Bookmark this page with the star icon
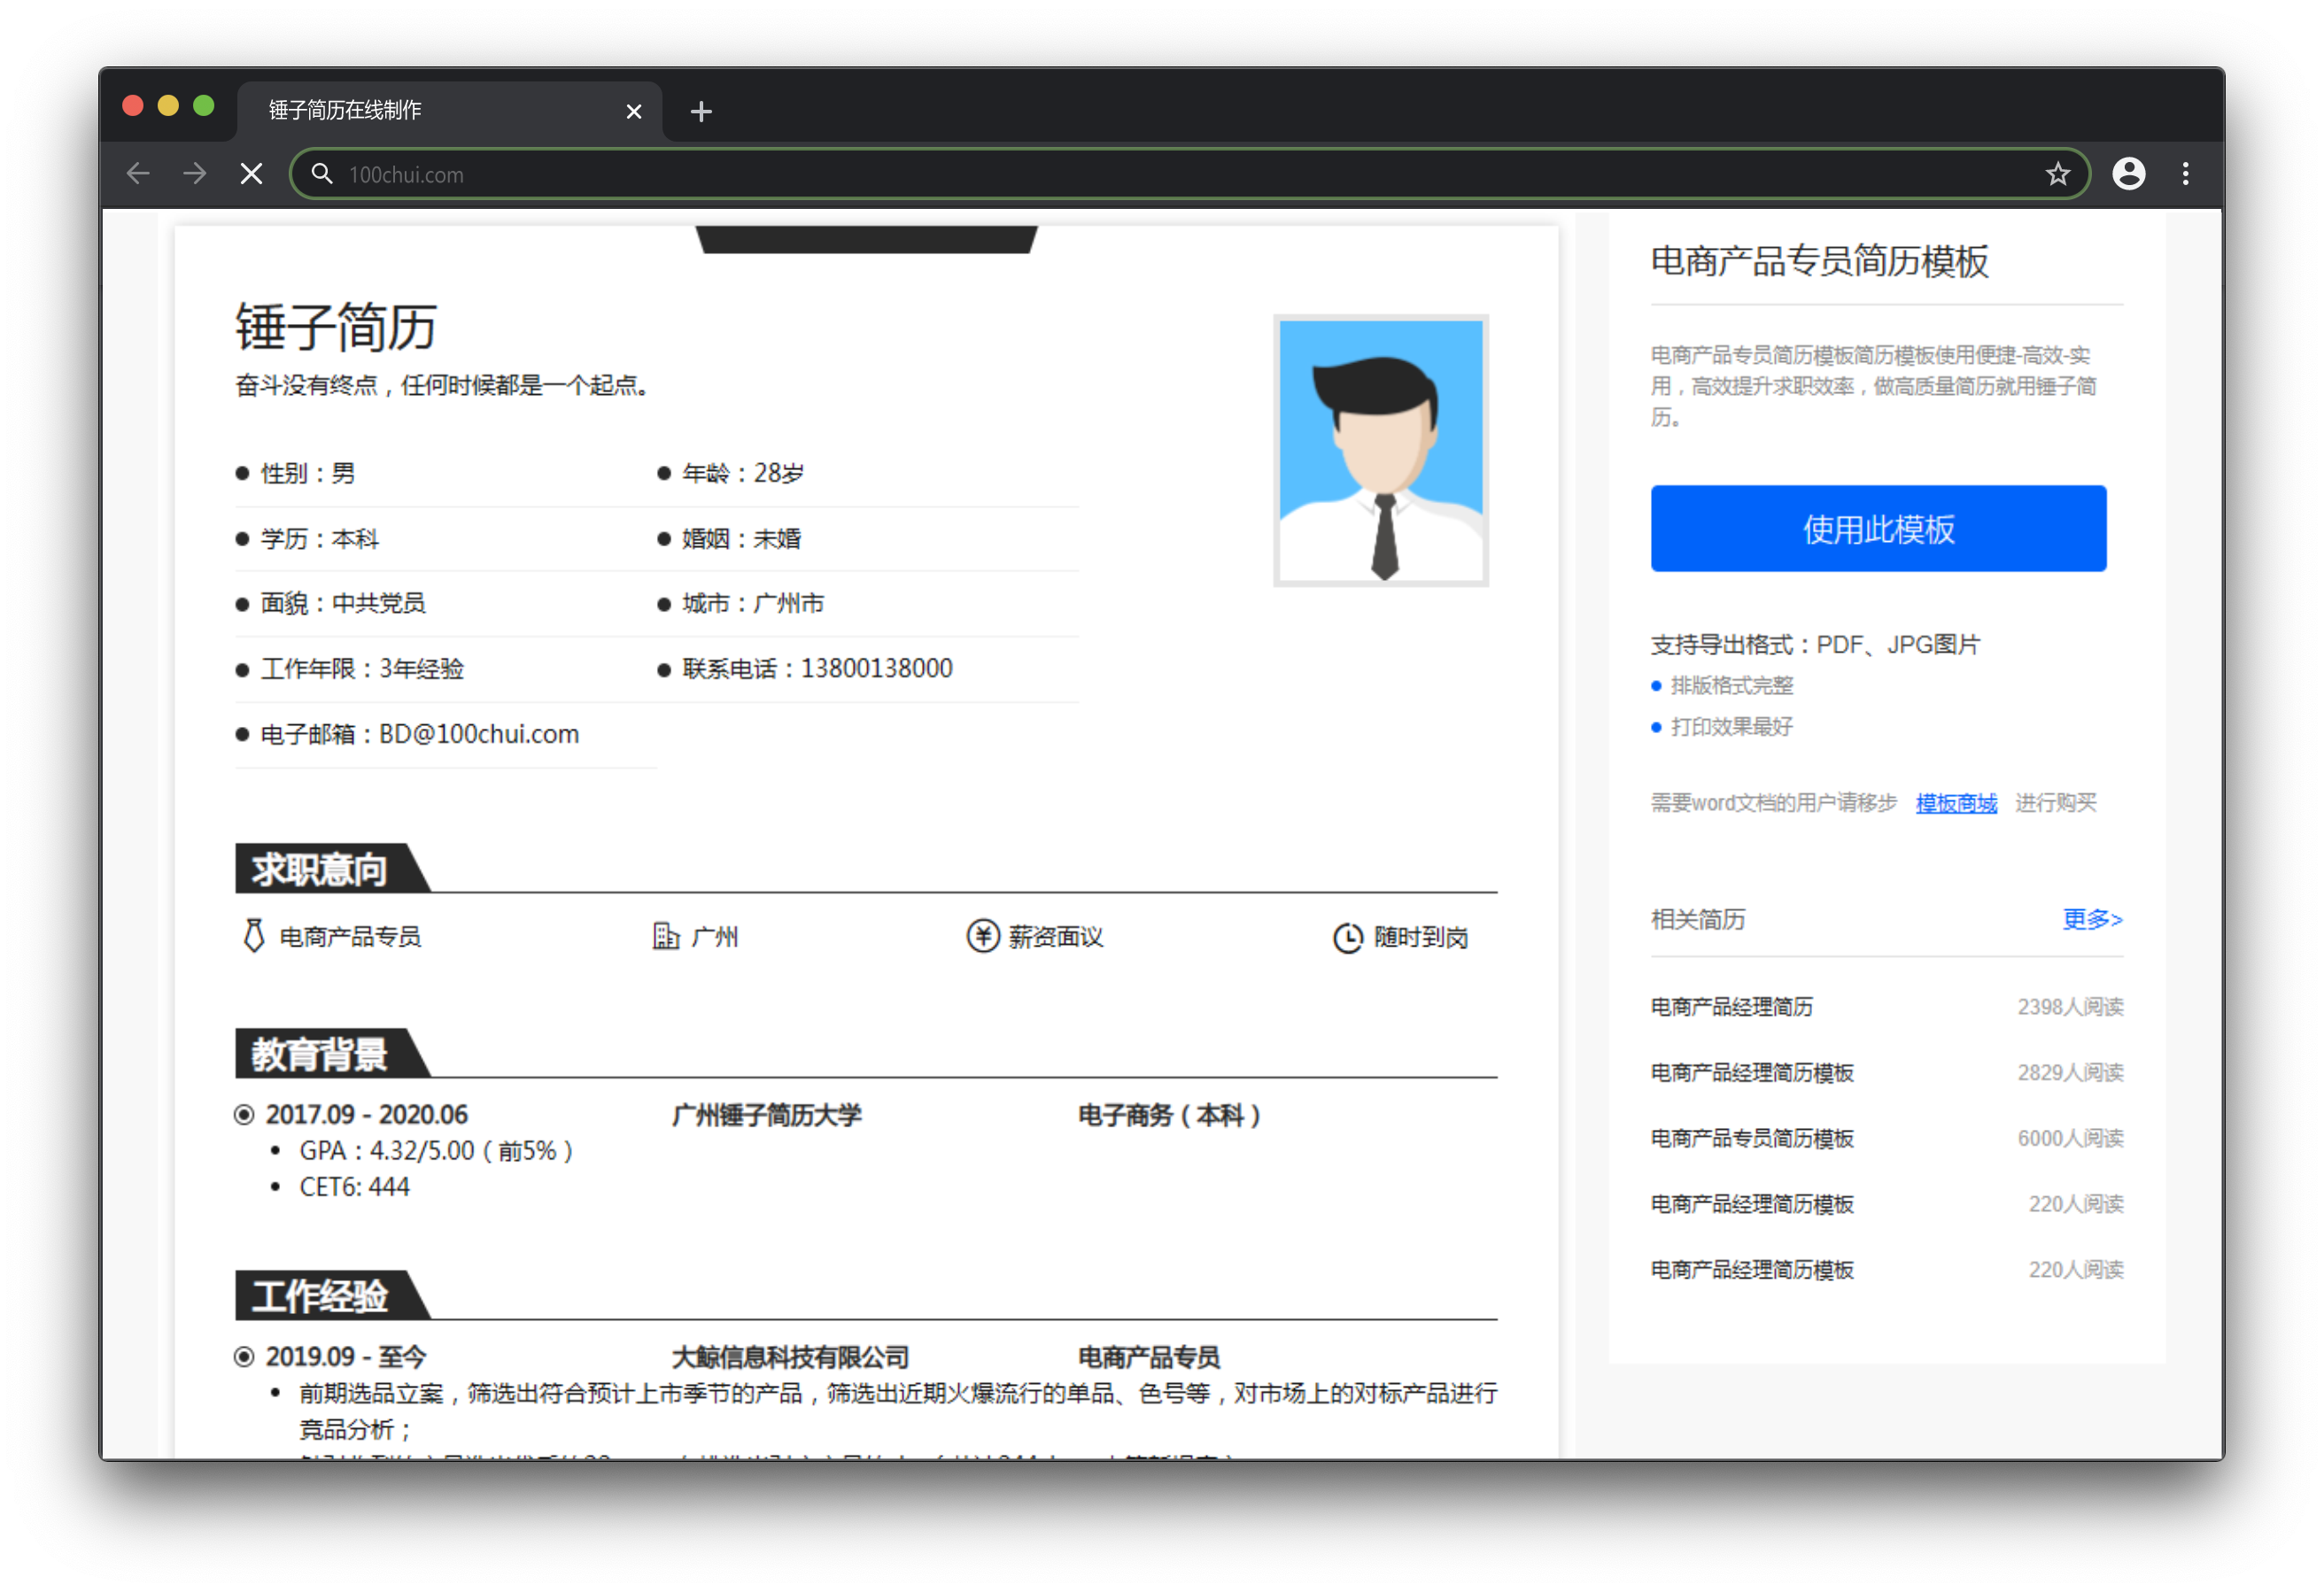 point(2057,174)
